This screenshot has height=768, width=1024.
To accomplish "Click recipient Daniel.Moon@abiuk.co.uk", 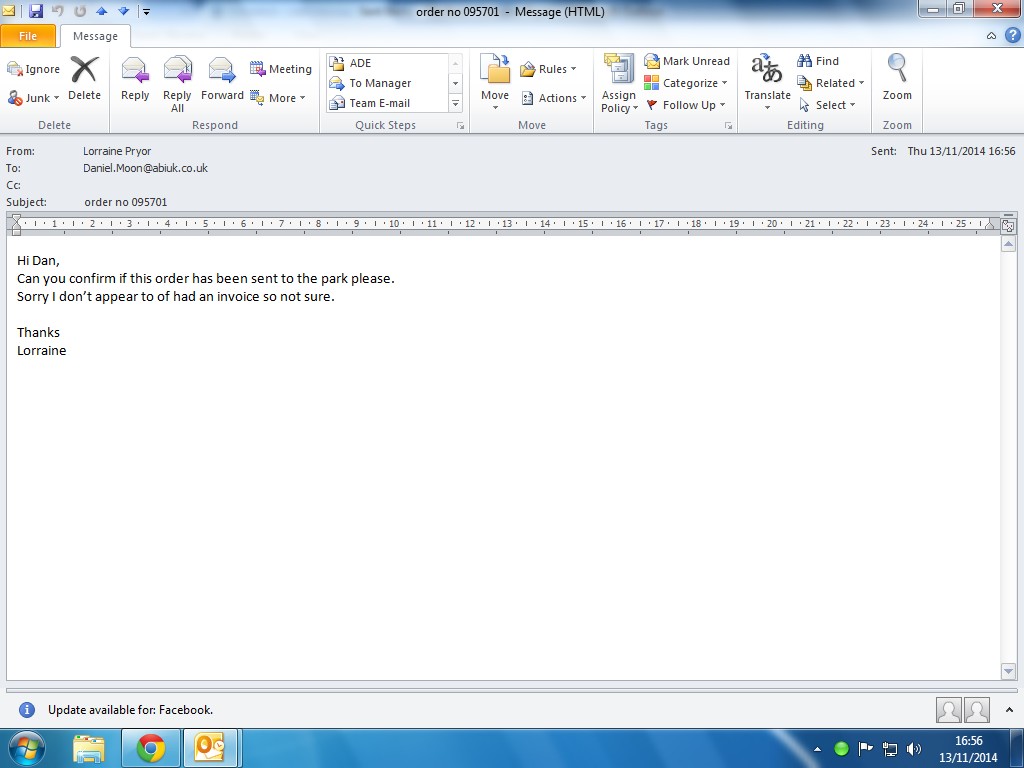I will [145, 168].
